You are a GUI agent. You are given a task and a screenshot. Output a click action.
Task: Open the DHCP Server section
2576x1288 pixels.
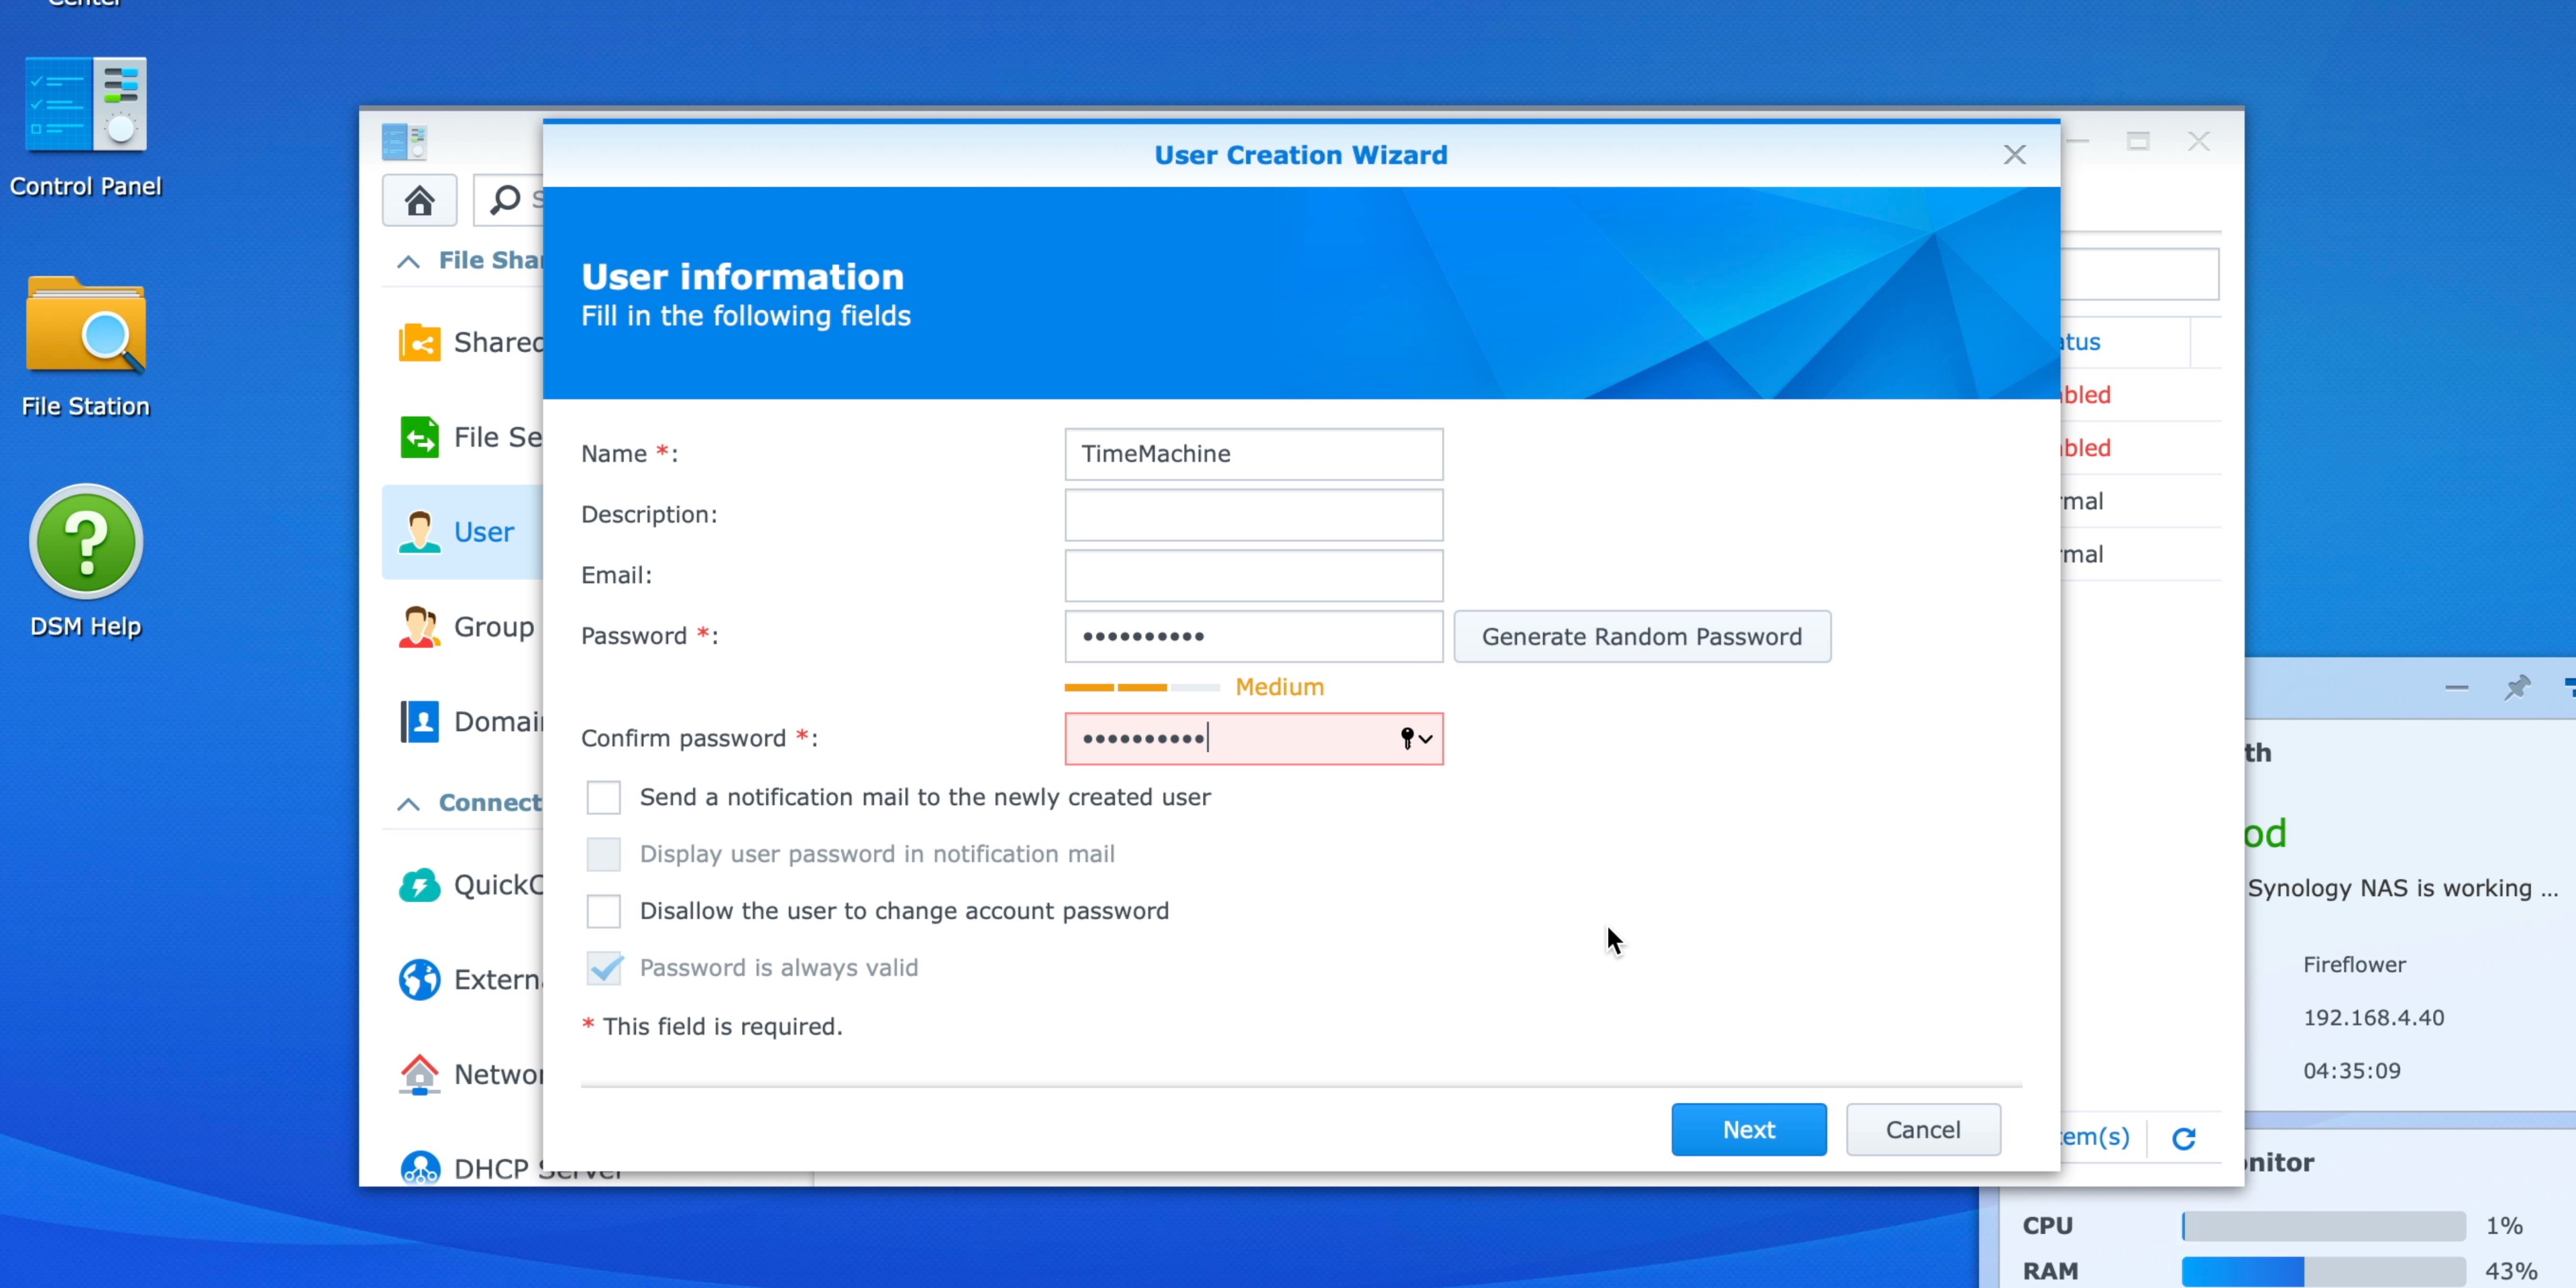coord(420,1167)
